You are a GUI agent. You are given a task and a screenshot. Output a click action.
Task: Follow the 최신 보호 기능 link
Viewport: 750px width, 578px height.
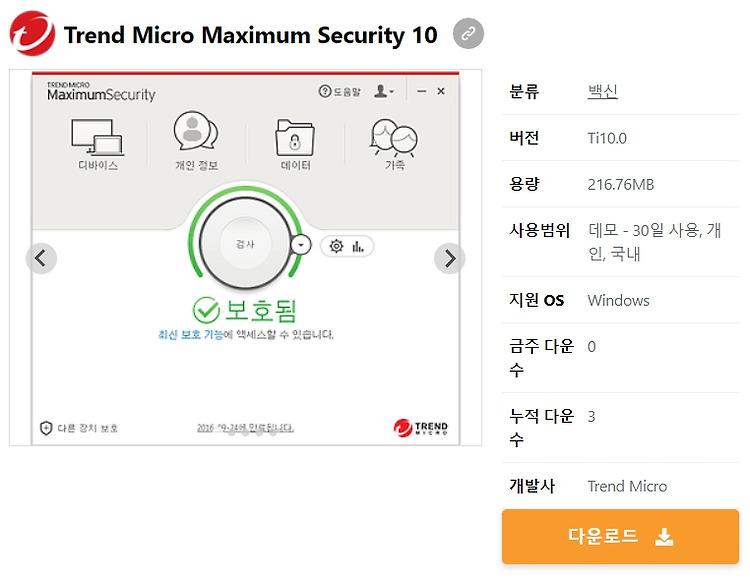point(191,334)
